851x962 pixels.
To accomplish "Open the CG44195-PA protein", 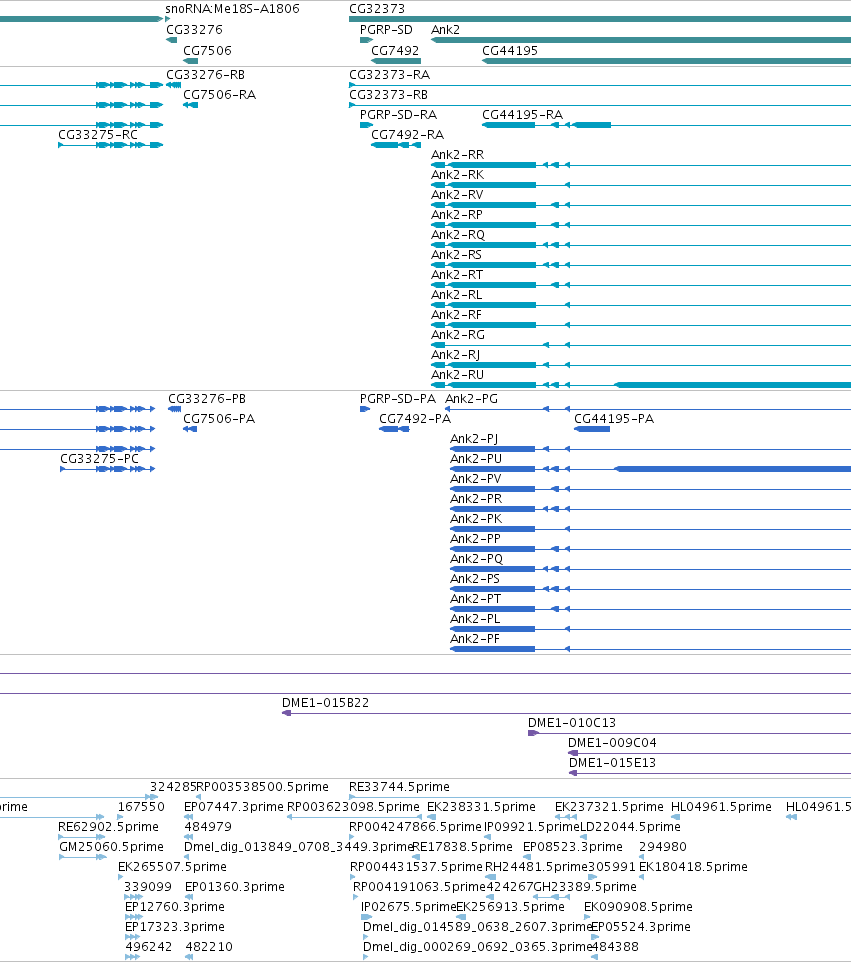I will (x=592, y=429).
